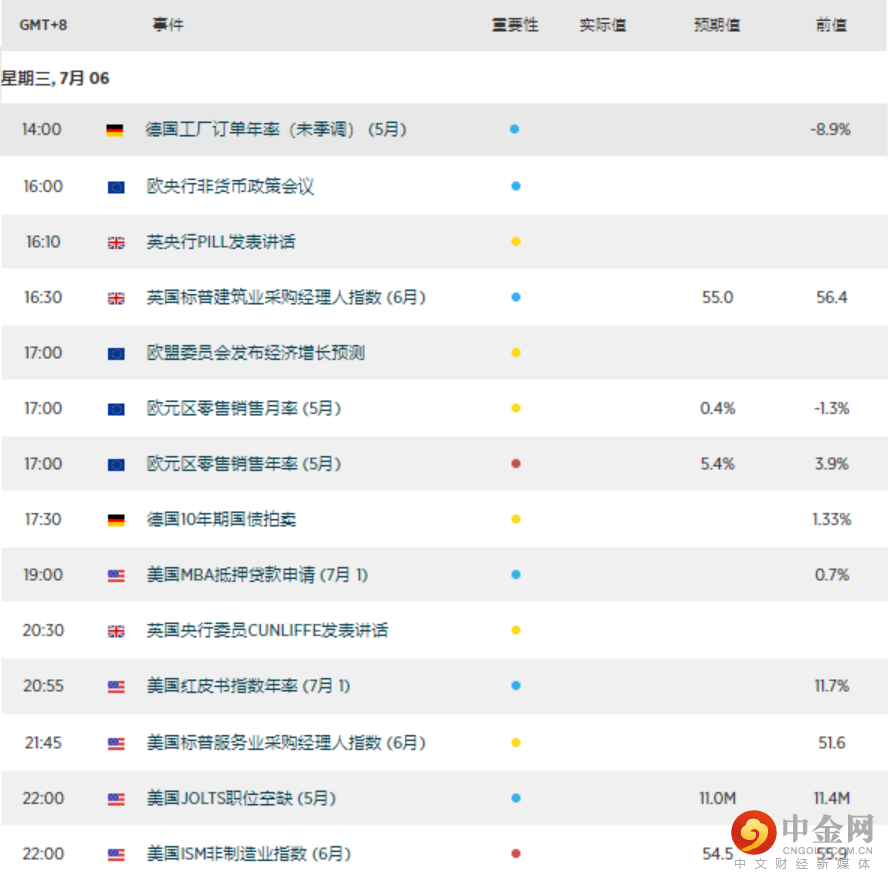The image size is (888, 882).
Task: Open the event 美国MBA抵押贷款申请 (7月 1)
Action: (257, 575)
